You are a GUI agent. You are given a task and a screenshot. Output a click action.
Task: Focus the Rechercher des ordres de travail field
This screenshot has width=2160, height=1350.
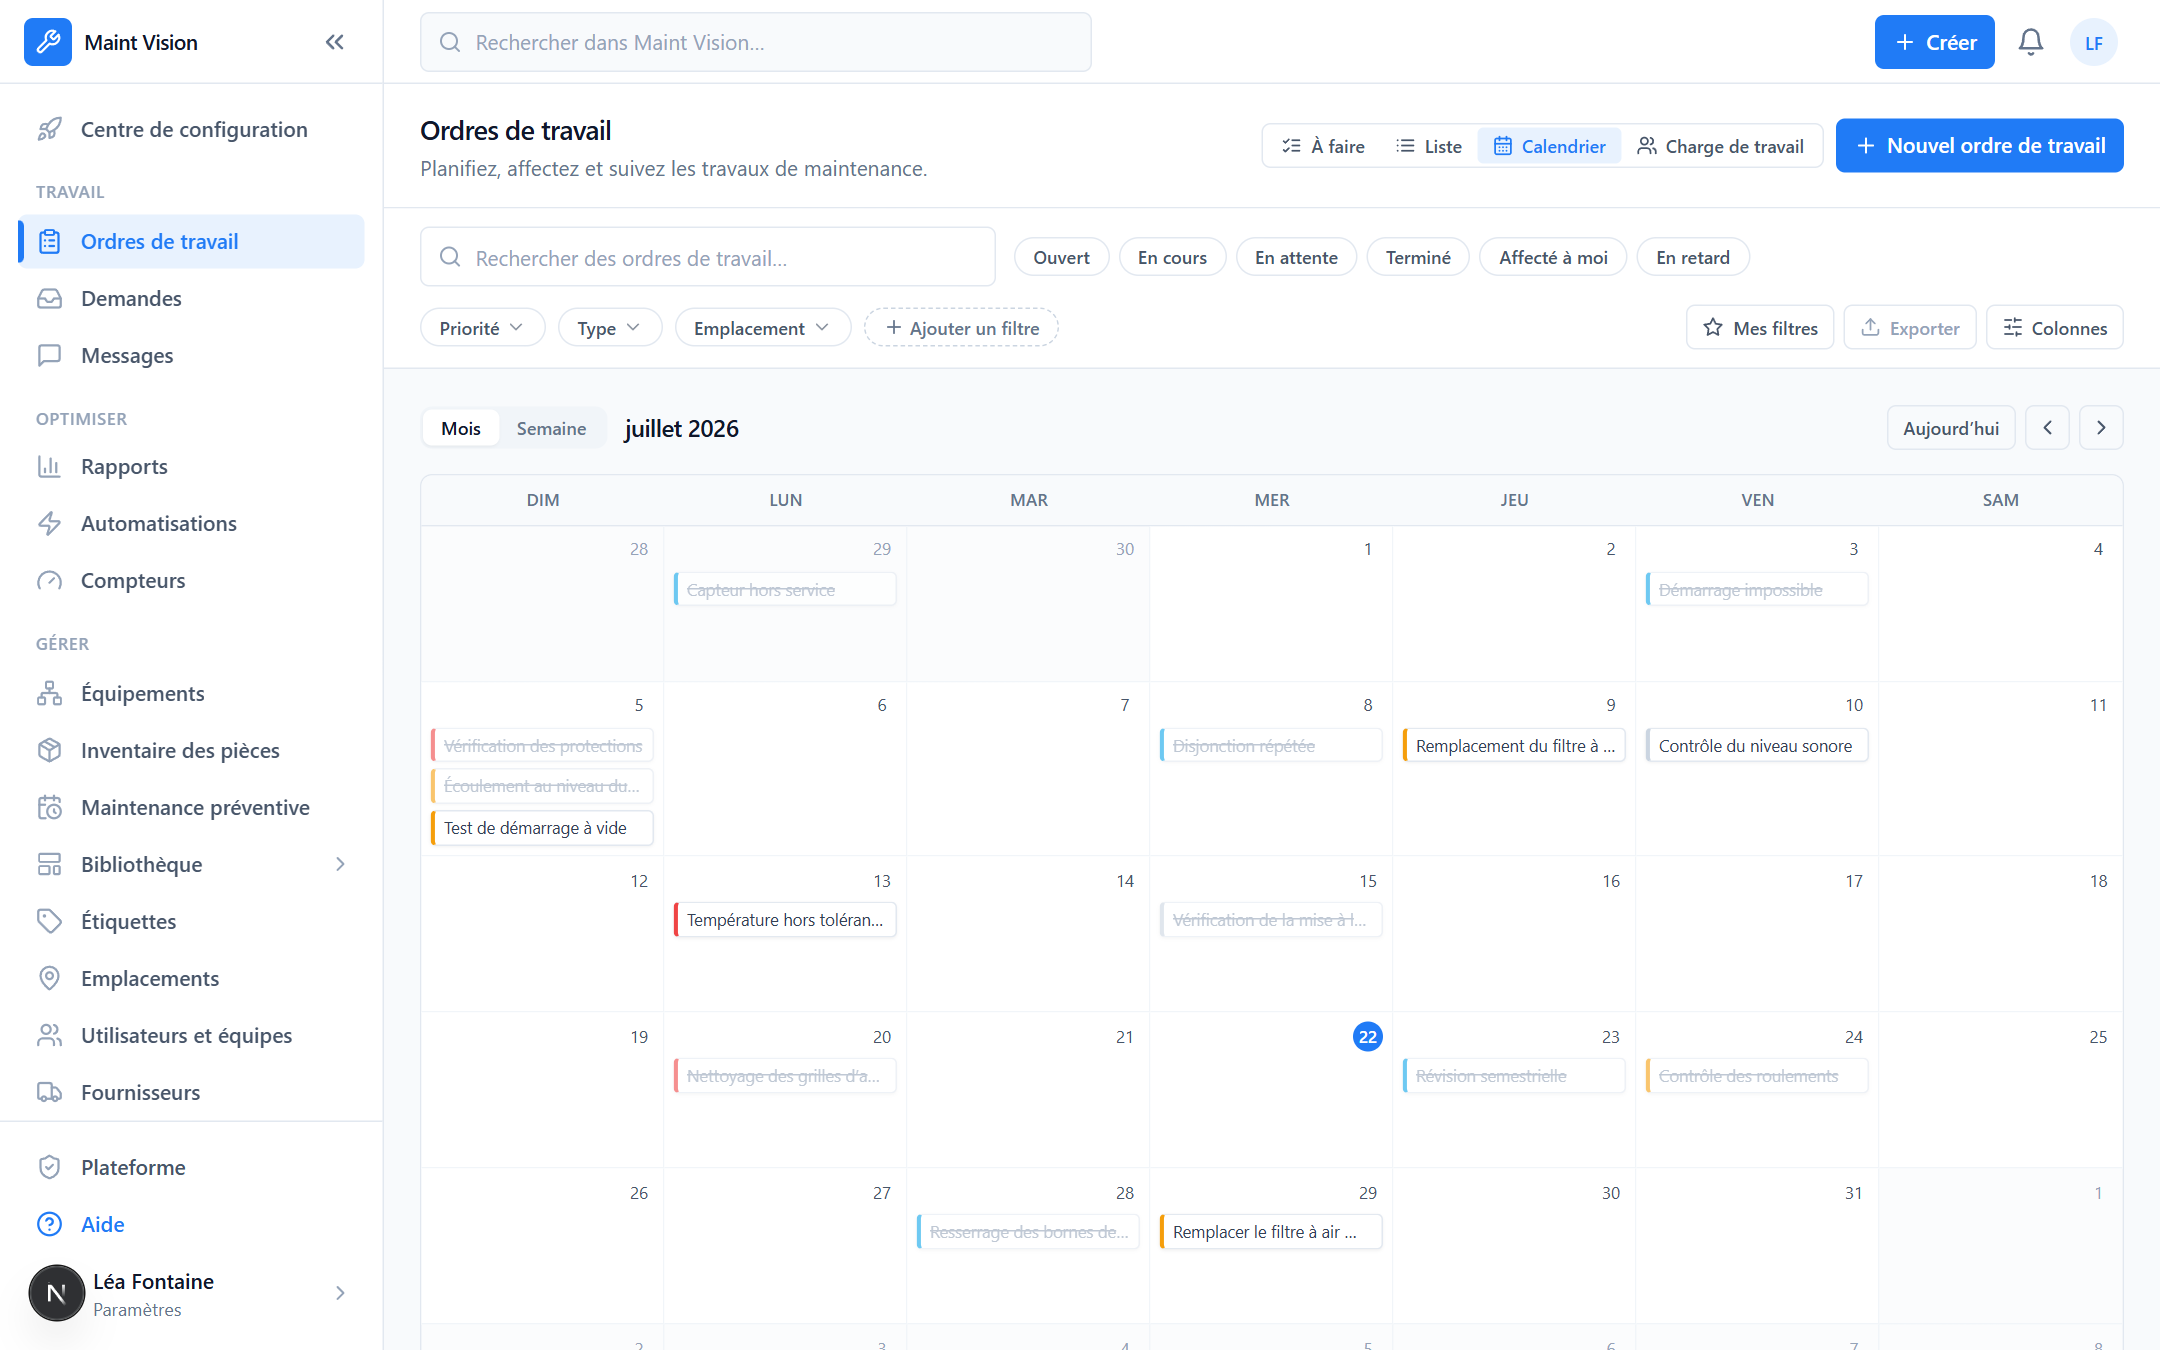coord(707,258)
